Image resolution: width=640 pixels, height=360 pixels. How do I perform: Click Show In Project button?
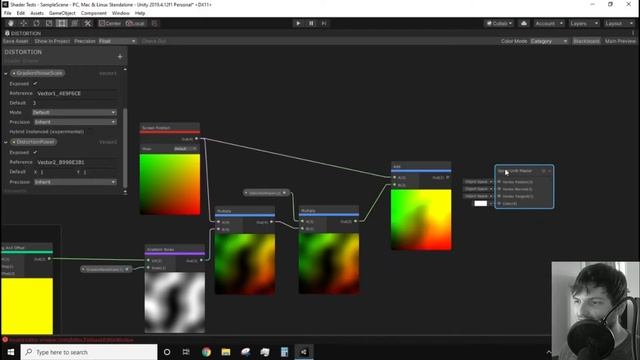click(52, 41)
